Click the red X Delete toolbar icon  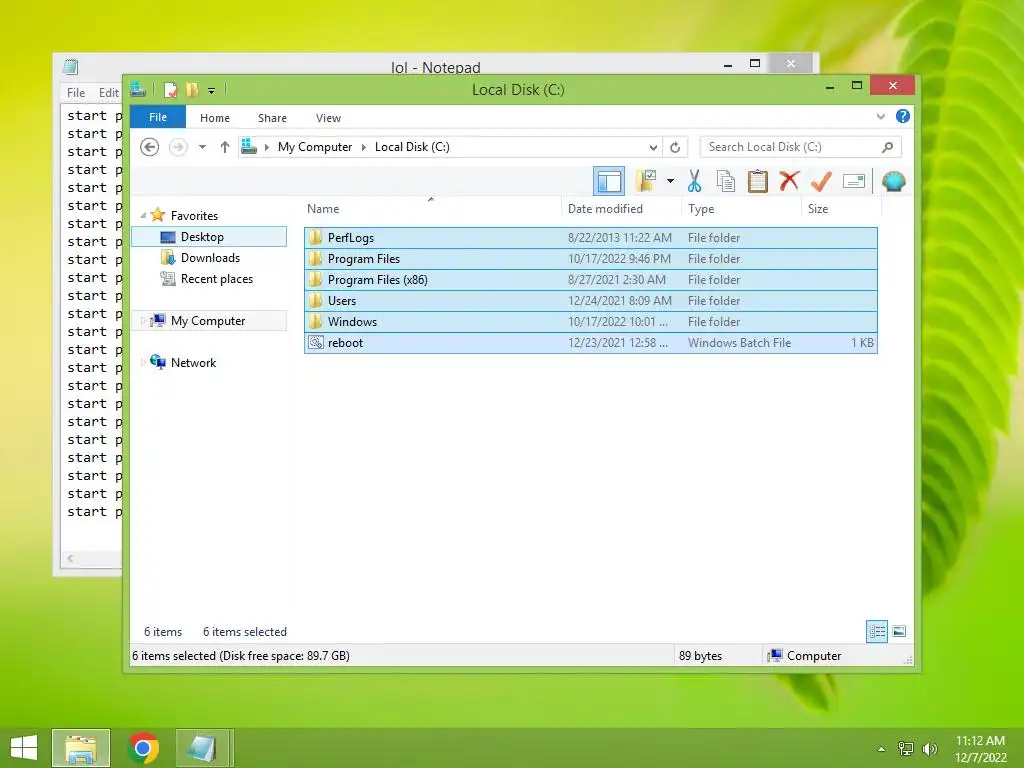click(x=789, y=180)
